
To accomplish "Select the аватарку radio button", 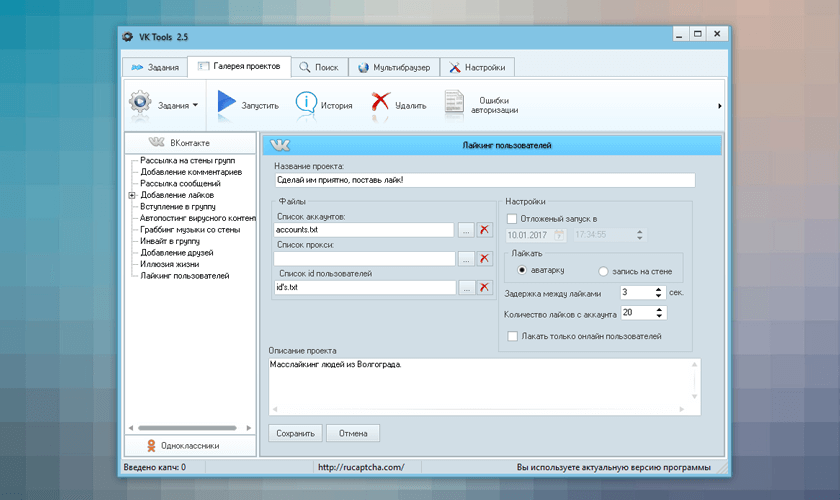I will point(522,270).
